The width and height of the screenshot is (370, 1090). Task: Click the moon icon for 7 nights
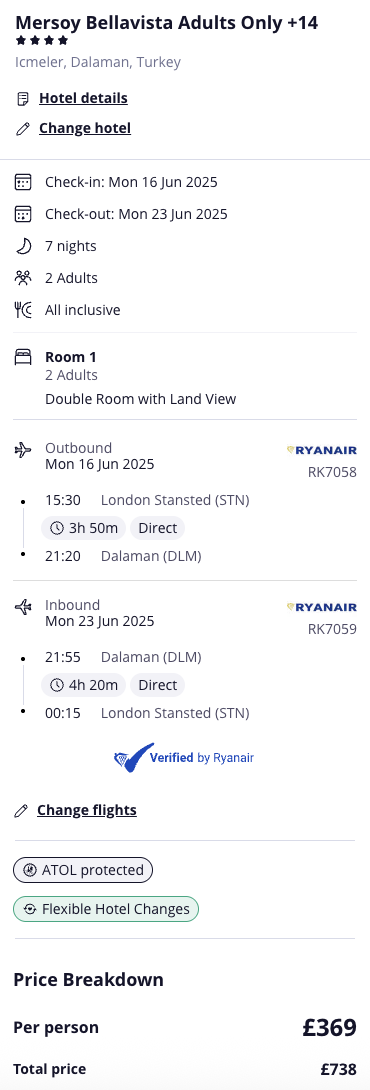pos(23,246)
